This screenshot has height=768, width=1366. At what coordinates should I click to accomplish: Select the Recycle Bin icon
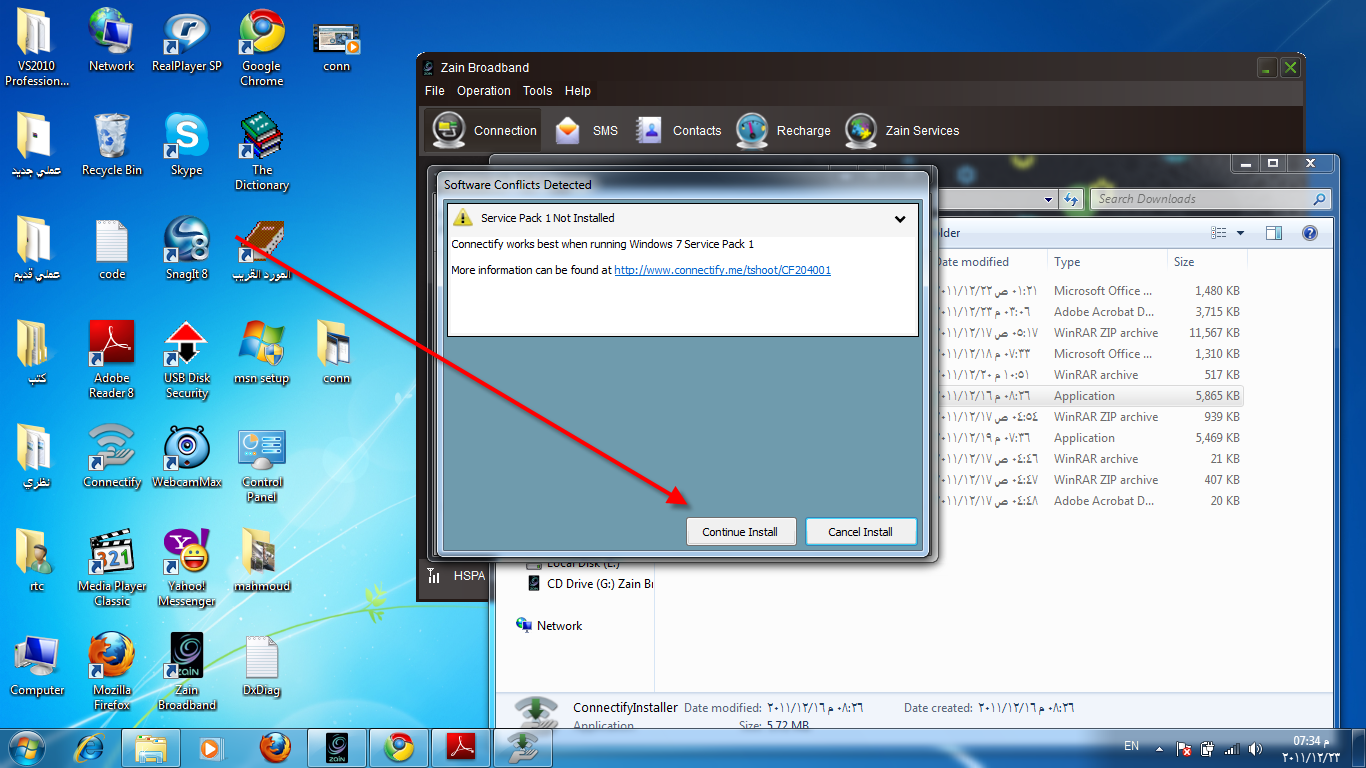coord(111,144)
